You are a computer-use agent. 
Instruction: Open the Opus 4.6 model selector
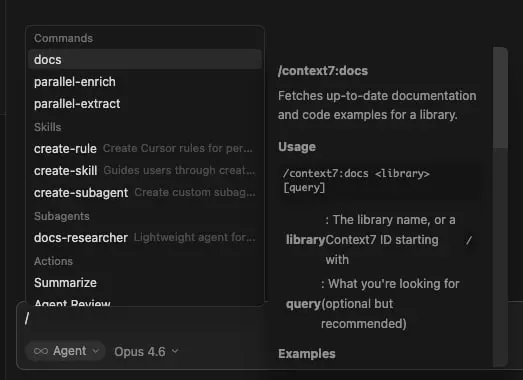(146, 352)
